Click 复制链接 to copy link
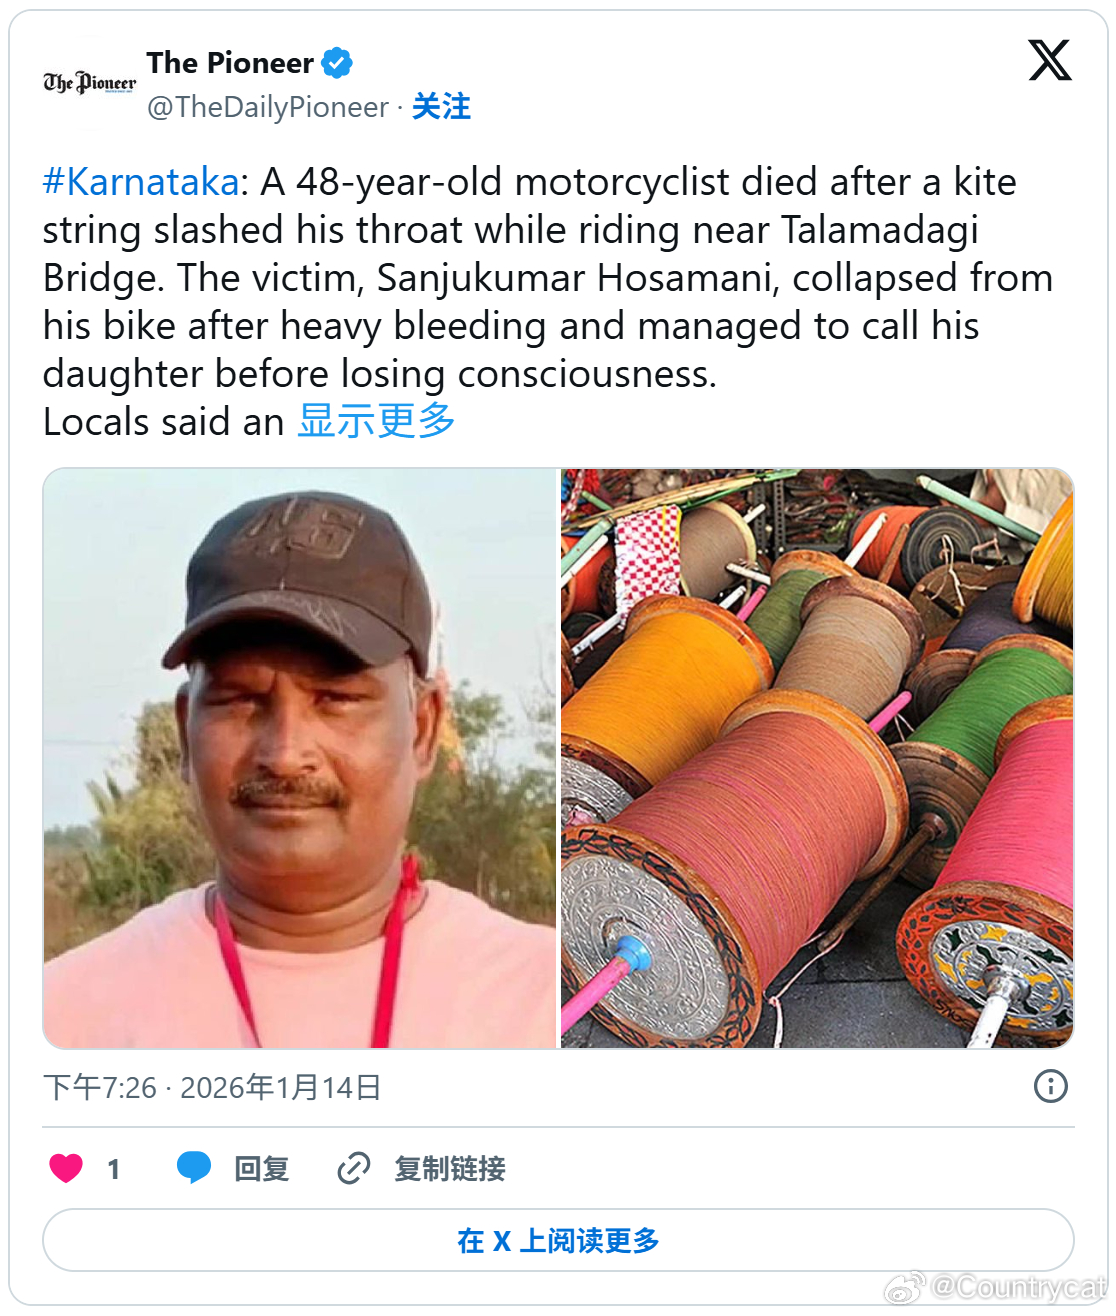Screen dimensions: 1116x1316 pos(450,1168)
